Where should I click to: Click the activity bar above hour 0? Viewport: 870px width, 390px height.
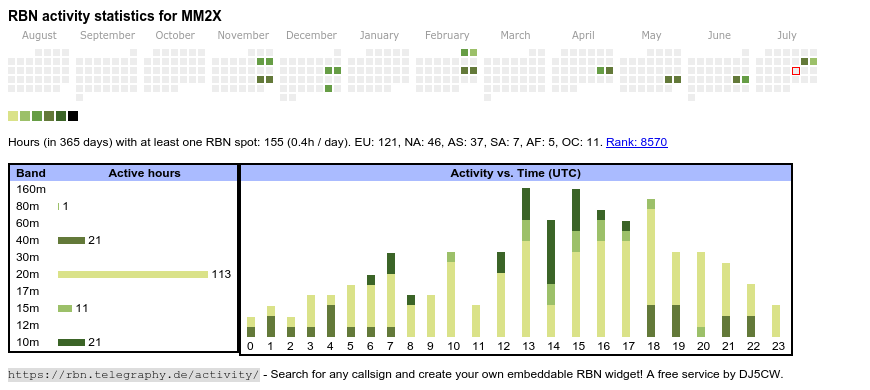251,327
